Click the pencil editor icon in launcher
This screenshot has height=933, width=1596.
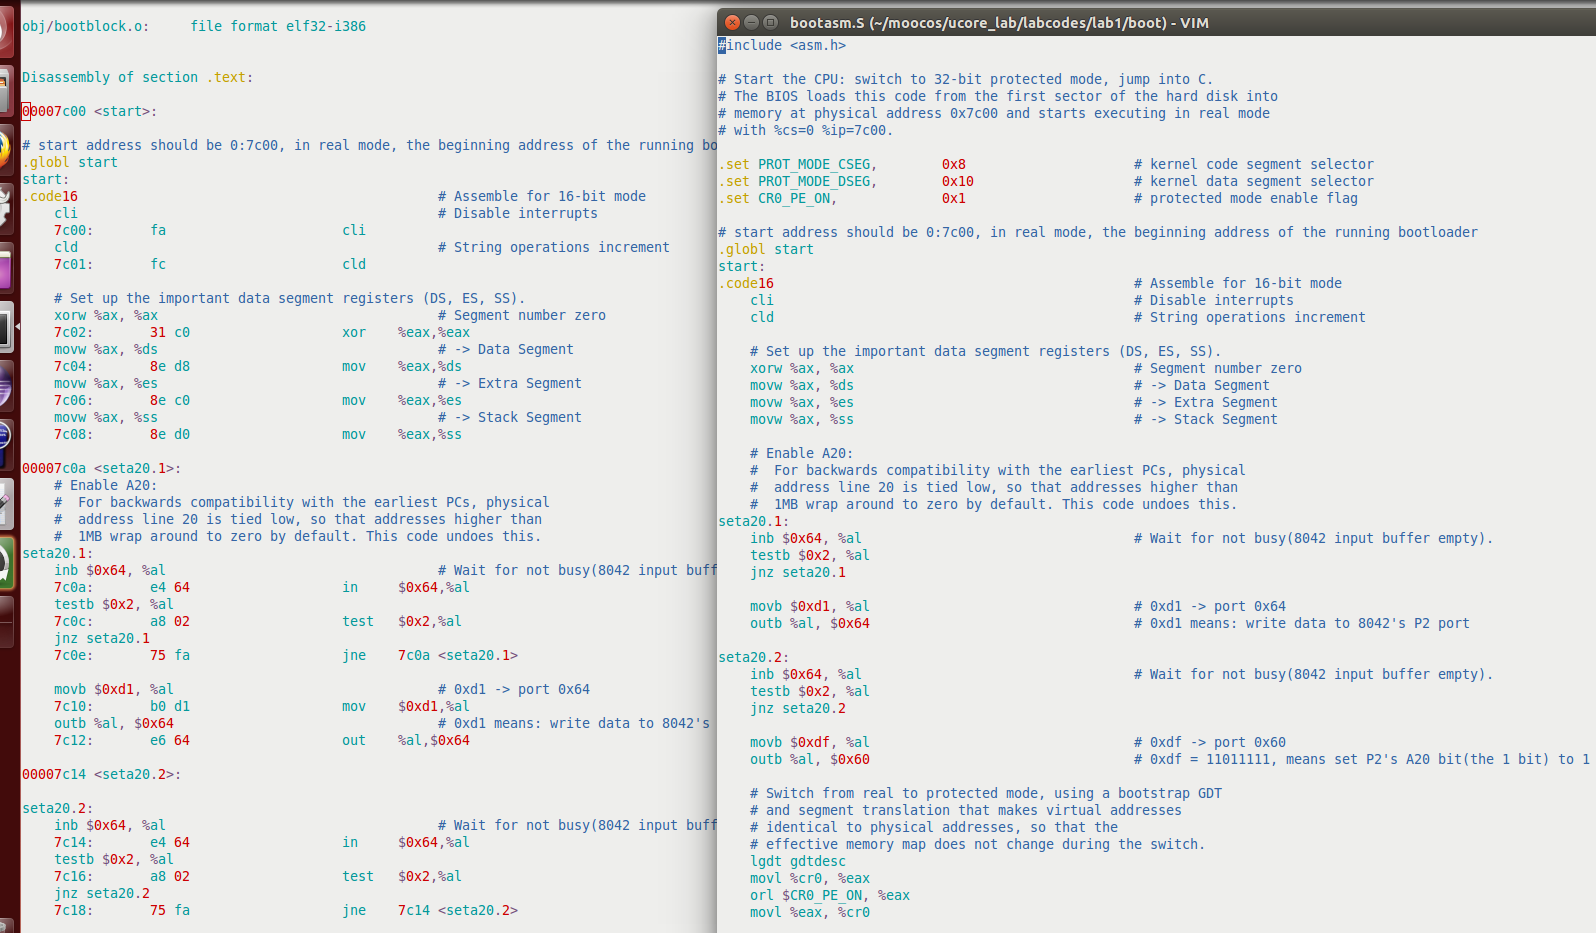point(5,502)
